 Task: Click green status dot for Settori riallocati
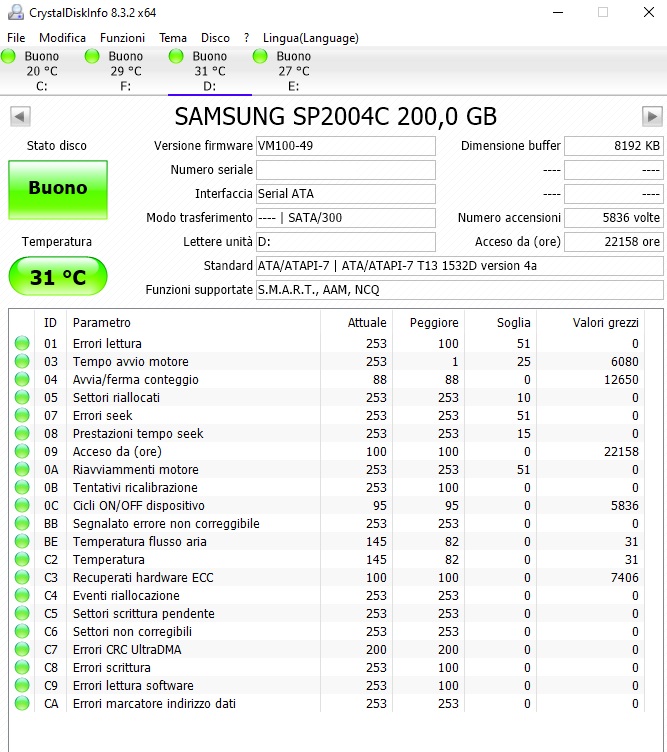22,397
